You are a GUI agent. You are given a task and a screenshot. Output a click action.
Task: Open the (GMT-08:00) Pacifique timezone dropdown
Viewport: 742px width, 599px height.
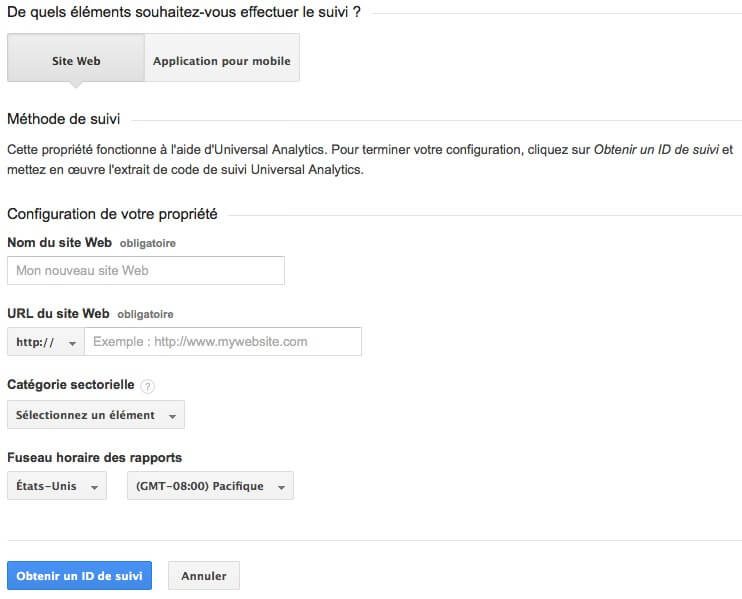coord(210,487)
